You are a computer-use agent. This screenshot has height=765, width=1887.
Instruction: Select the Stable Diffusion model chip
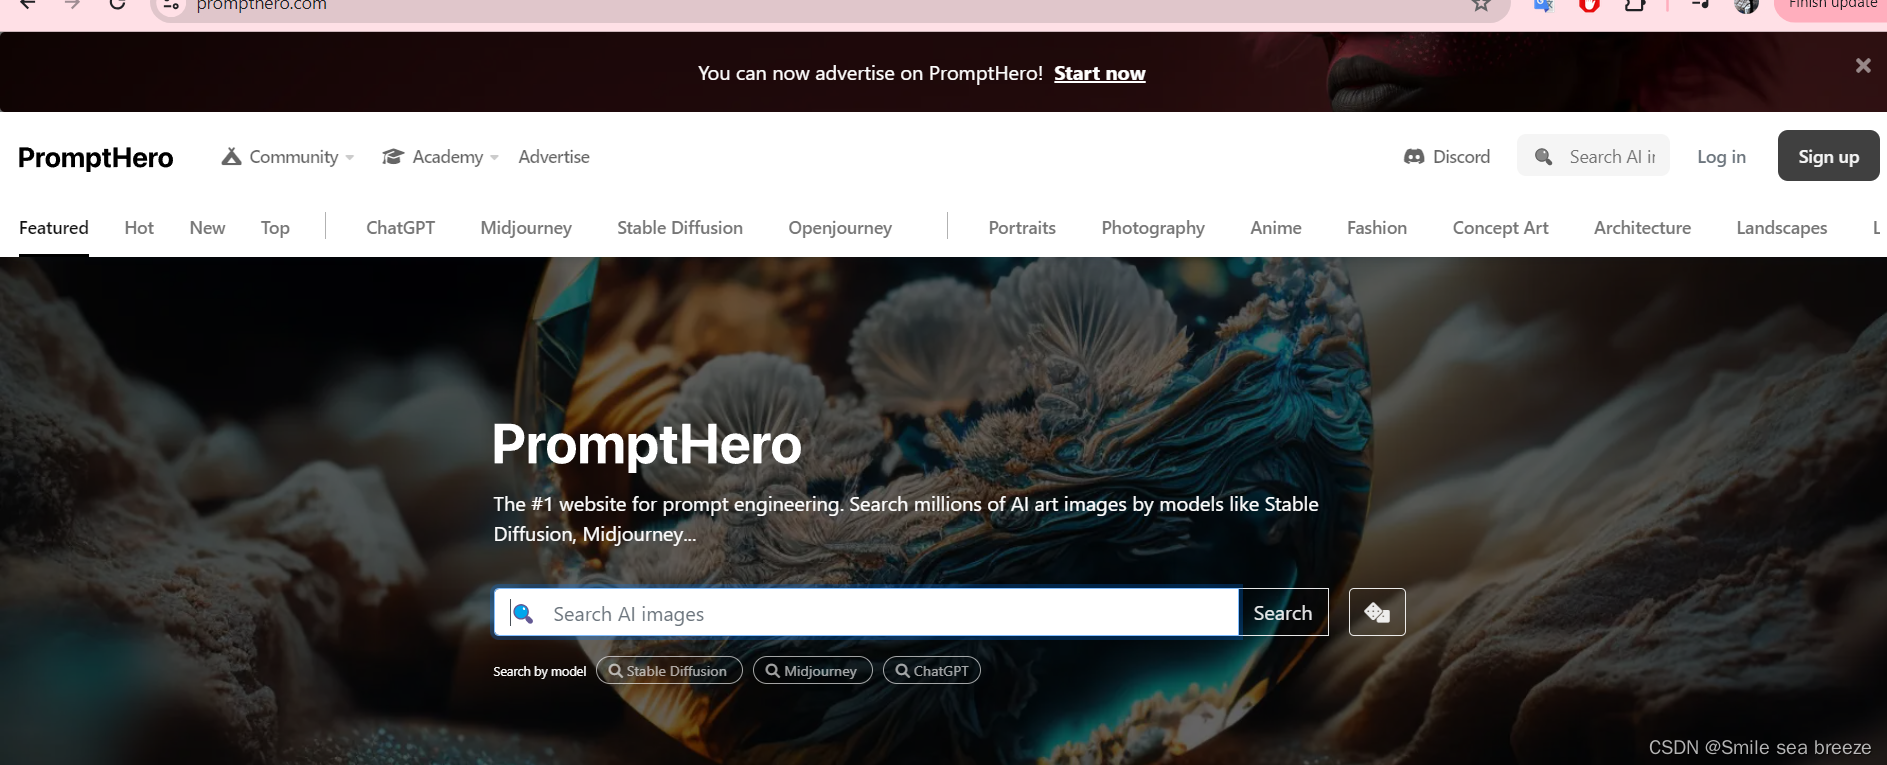(x=669, y=670)
